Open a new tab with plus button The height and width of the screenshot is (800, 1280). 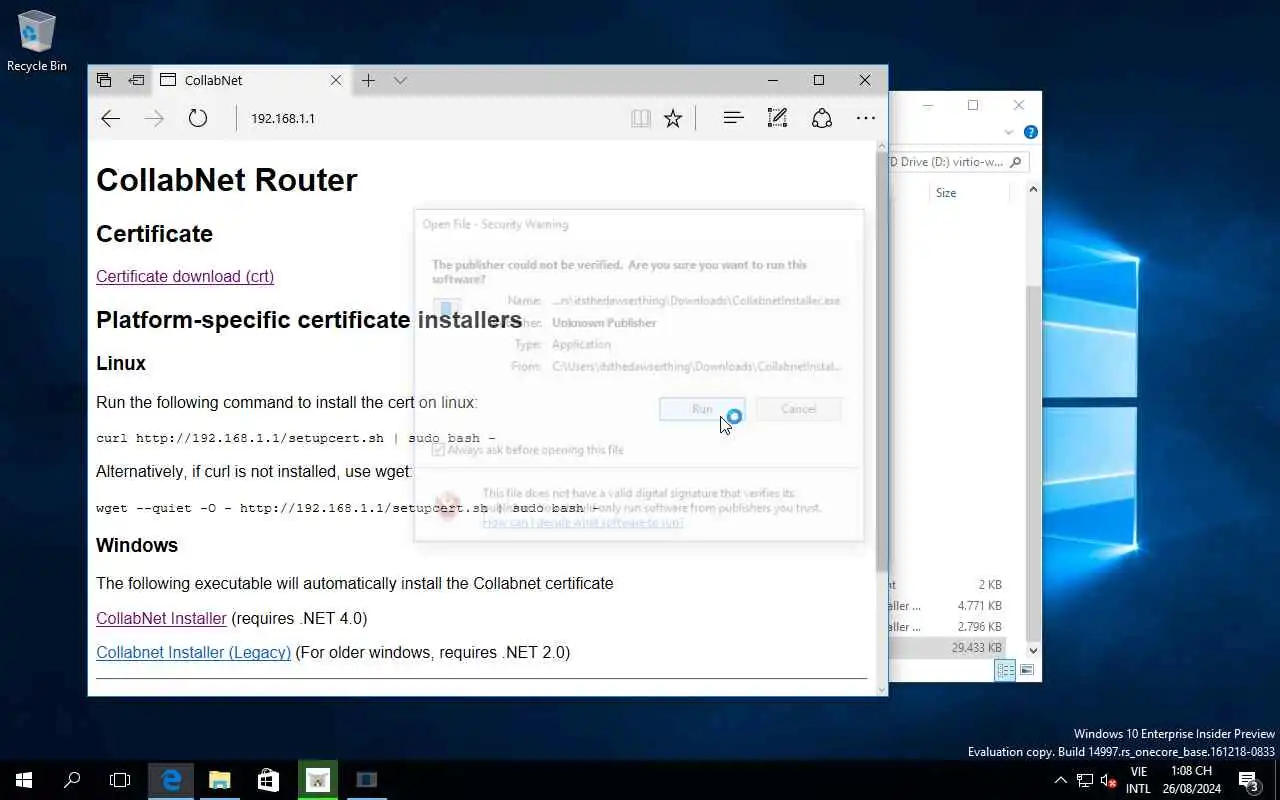click(x=368, y=80)
